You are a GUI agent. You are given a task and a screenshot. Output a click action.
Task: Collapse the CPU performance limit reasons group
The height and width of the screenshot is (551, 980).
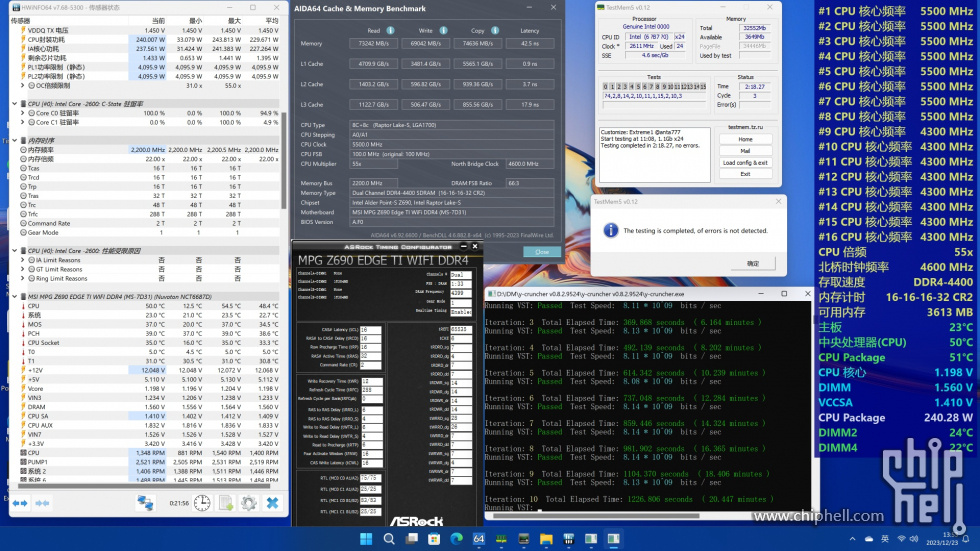click(x=14, y=251)
